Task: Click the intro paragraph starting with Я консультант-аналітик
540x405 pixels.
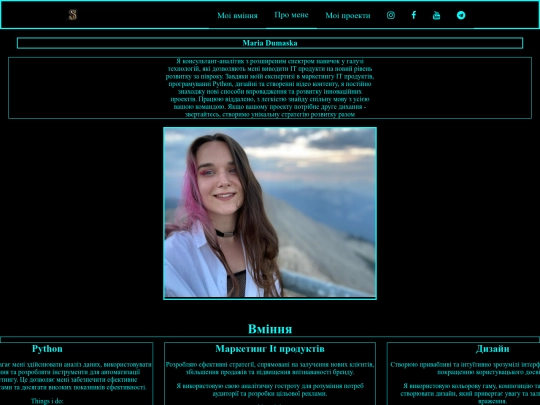Action: point(270,88)
